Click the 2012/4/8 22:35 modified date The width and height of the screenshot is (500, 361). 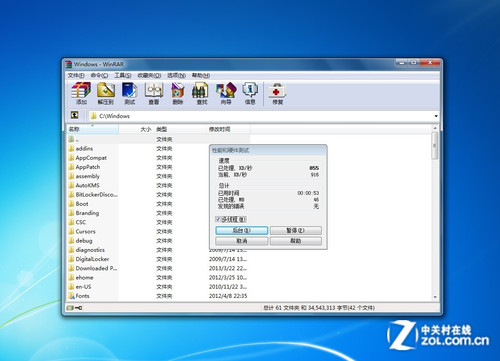click(x=228, y=296)
